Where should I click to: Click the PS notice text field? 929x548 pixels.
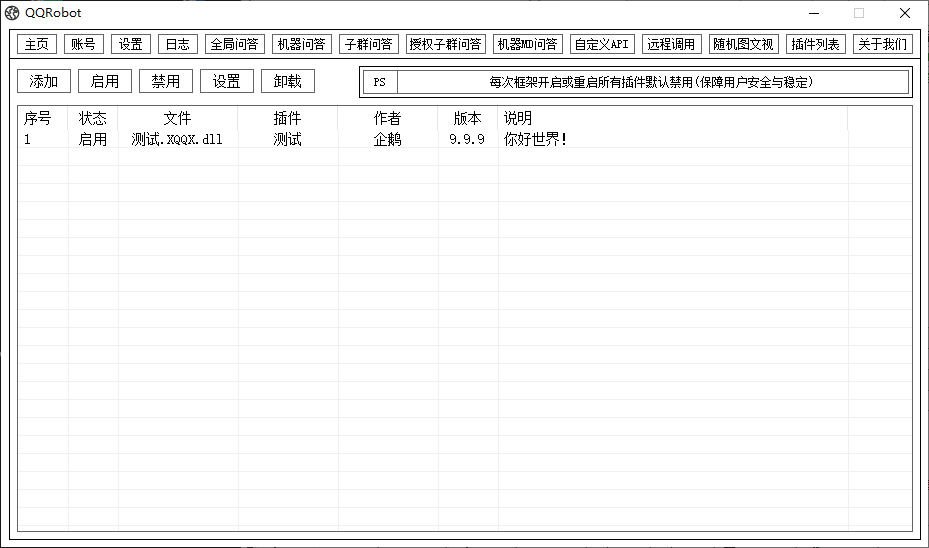click(x=651, y=82)
